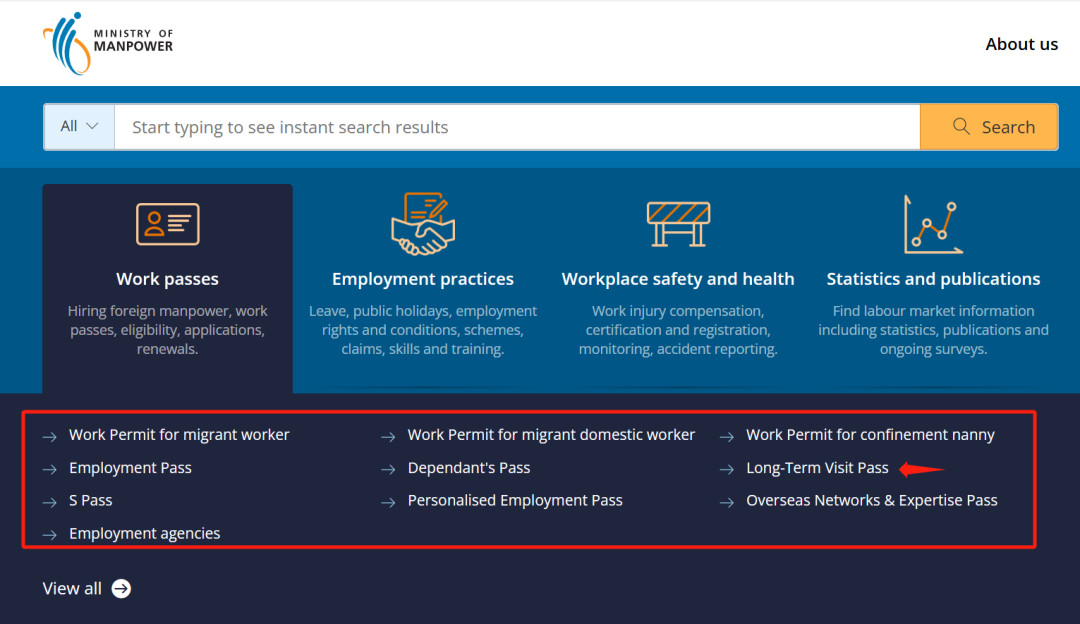Select the Statistics and publications heading
This screenshot has height=624, width=1080.
point(933,279)
